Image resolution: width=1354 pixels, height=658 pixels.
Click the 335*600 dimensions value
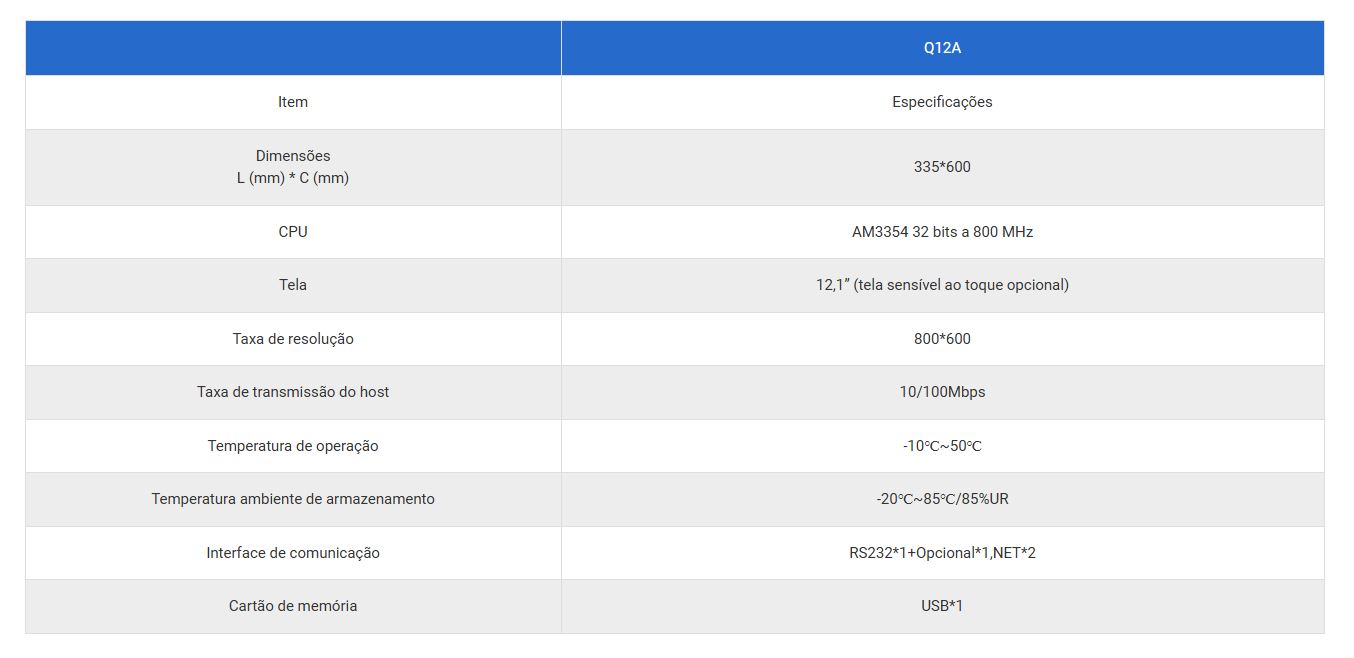pos(942,167)
